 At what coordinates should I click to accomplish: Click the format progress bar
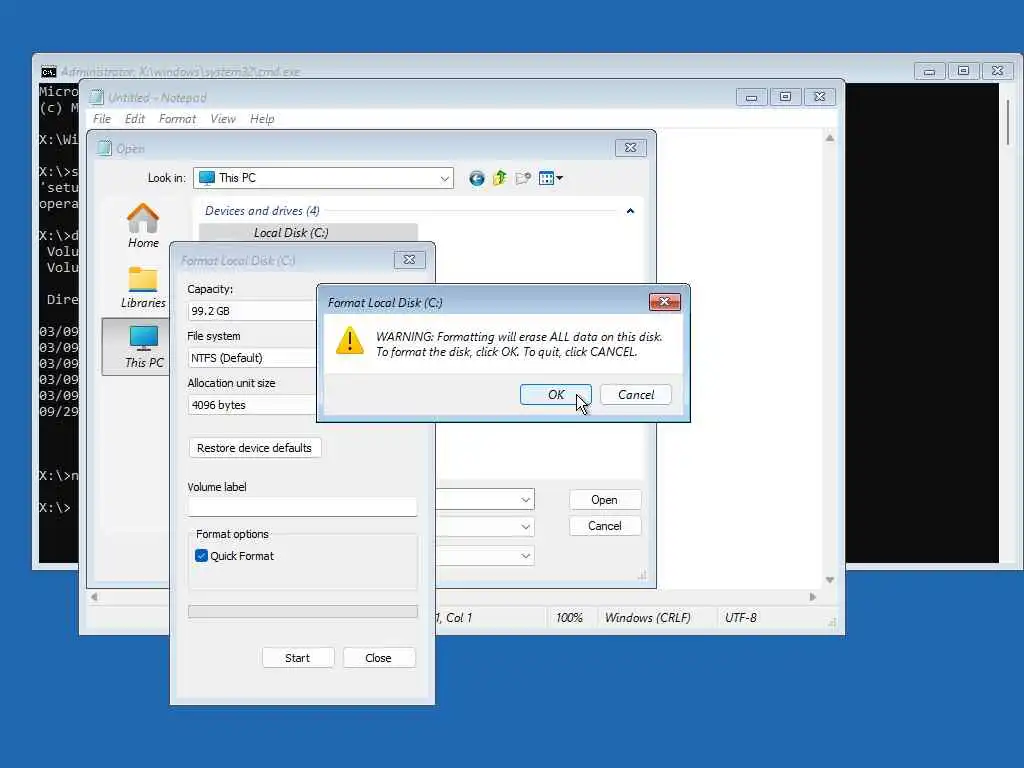point(302,611)
